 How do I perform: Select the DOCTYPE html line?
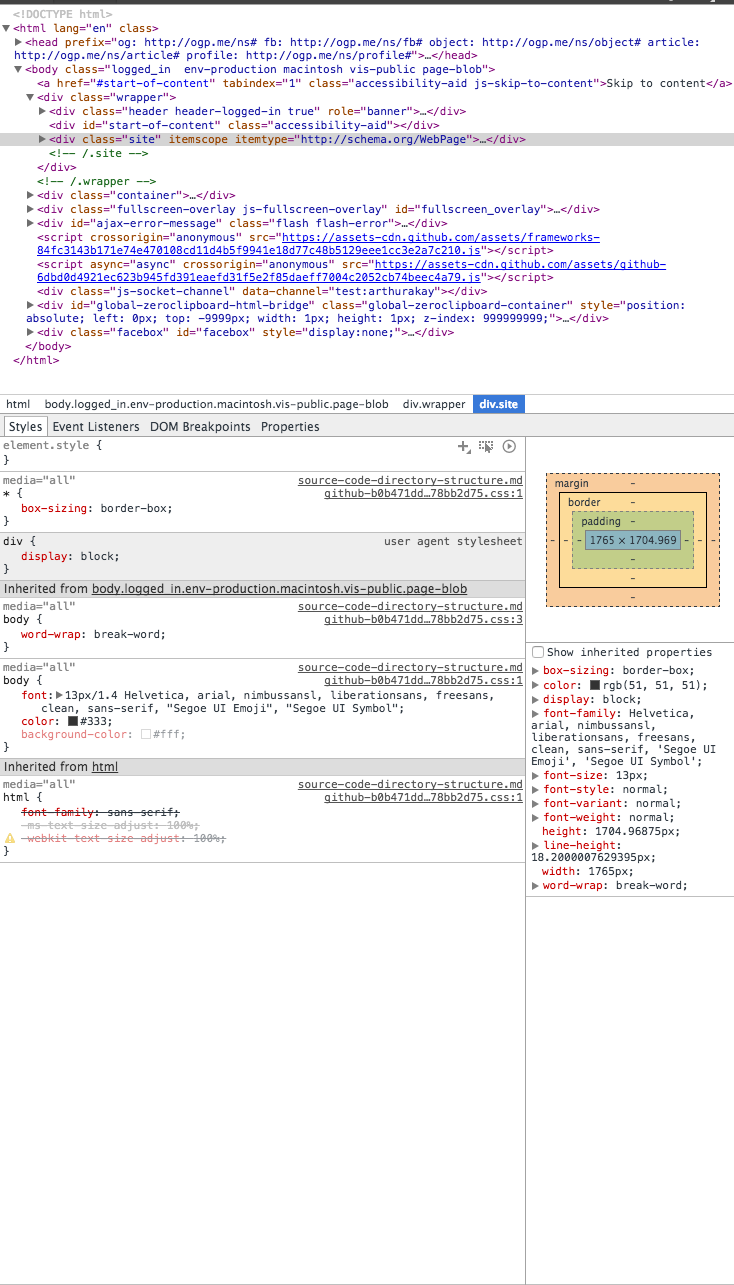pos(62,15)
